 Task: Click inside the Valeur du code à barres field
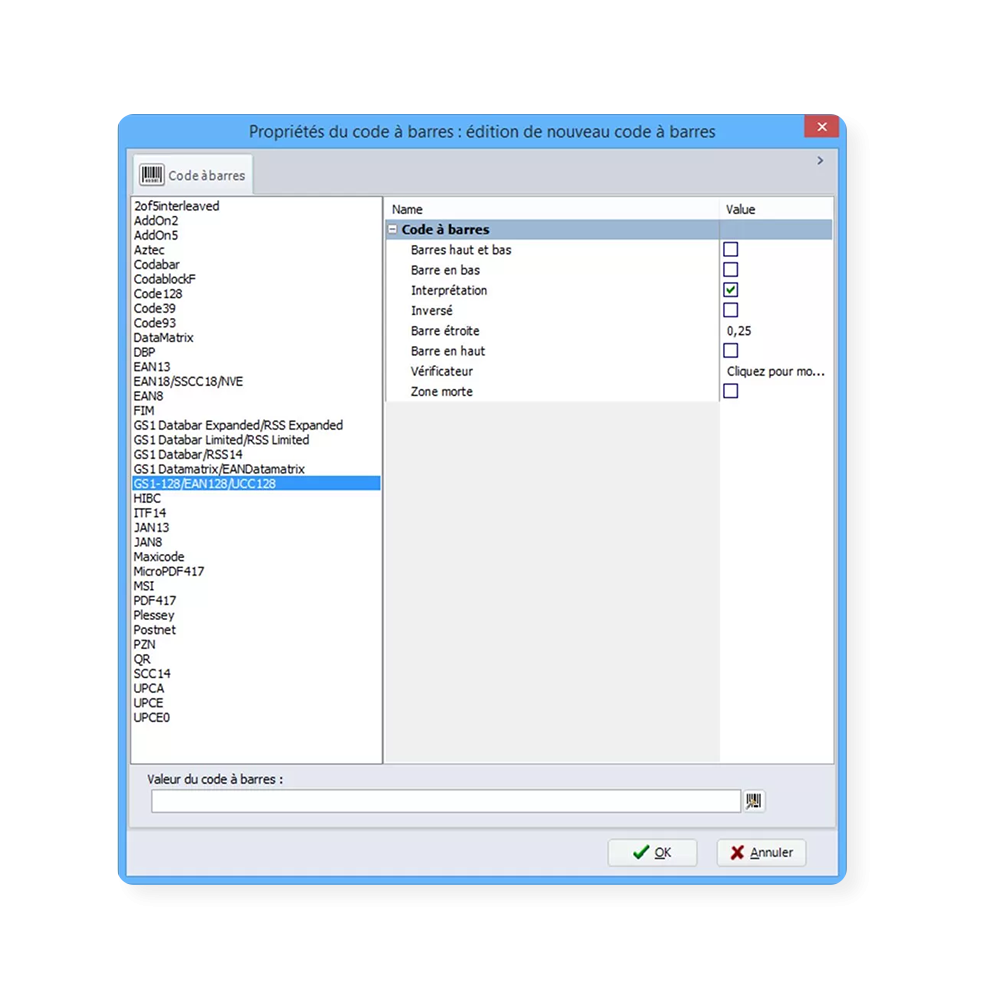point(440,800)
